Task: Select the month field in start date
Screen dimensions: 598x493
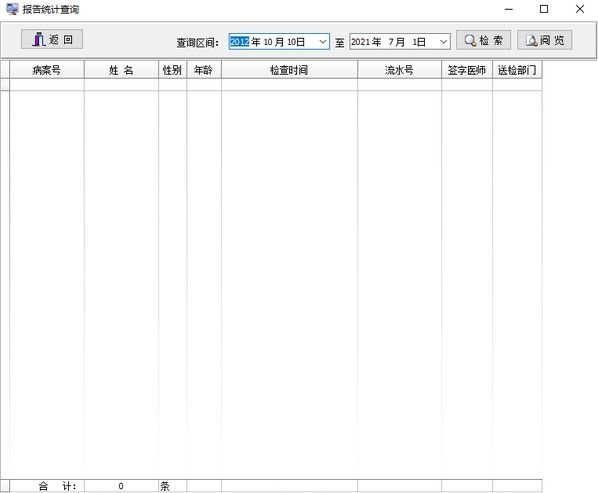Action: pos(267,42)
